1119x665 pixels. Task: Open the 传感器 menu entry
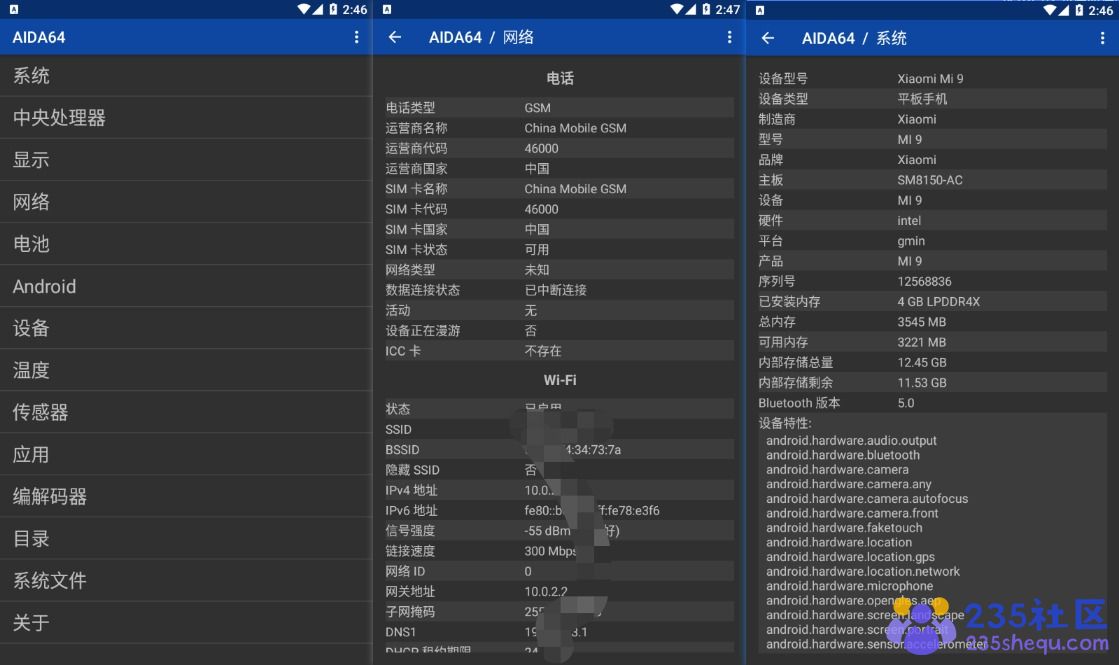click(x=186, y=412)
